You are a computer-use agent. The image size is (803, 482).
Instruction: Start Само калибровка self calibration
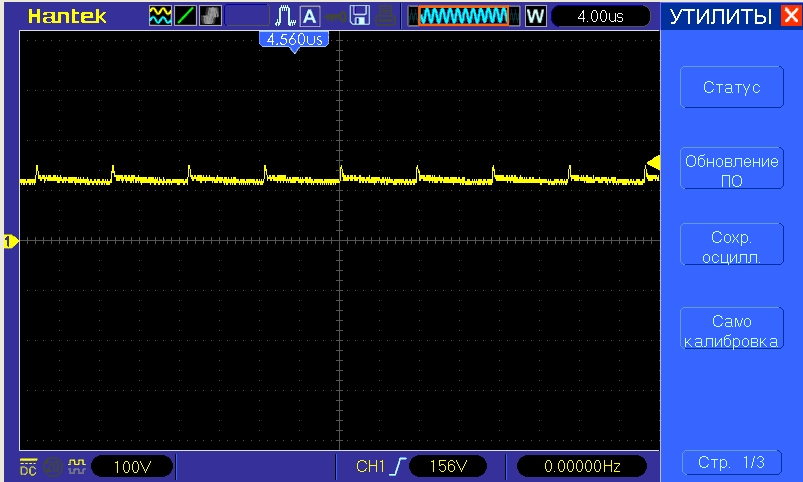pos(731,331)
